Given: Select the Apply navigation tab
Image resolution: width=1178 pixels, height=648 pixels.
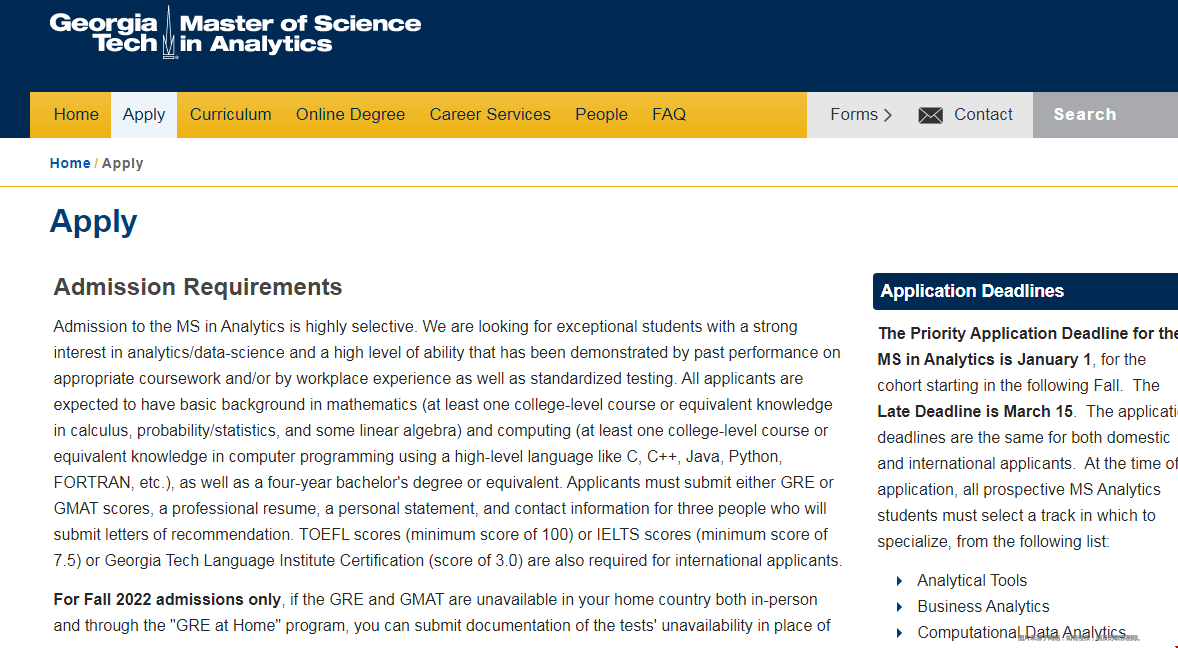Looking at the screenshot, I should coord(143,115).
